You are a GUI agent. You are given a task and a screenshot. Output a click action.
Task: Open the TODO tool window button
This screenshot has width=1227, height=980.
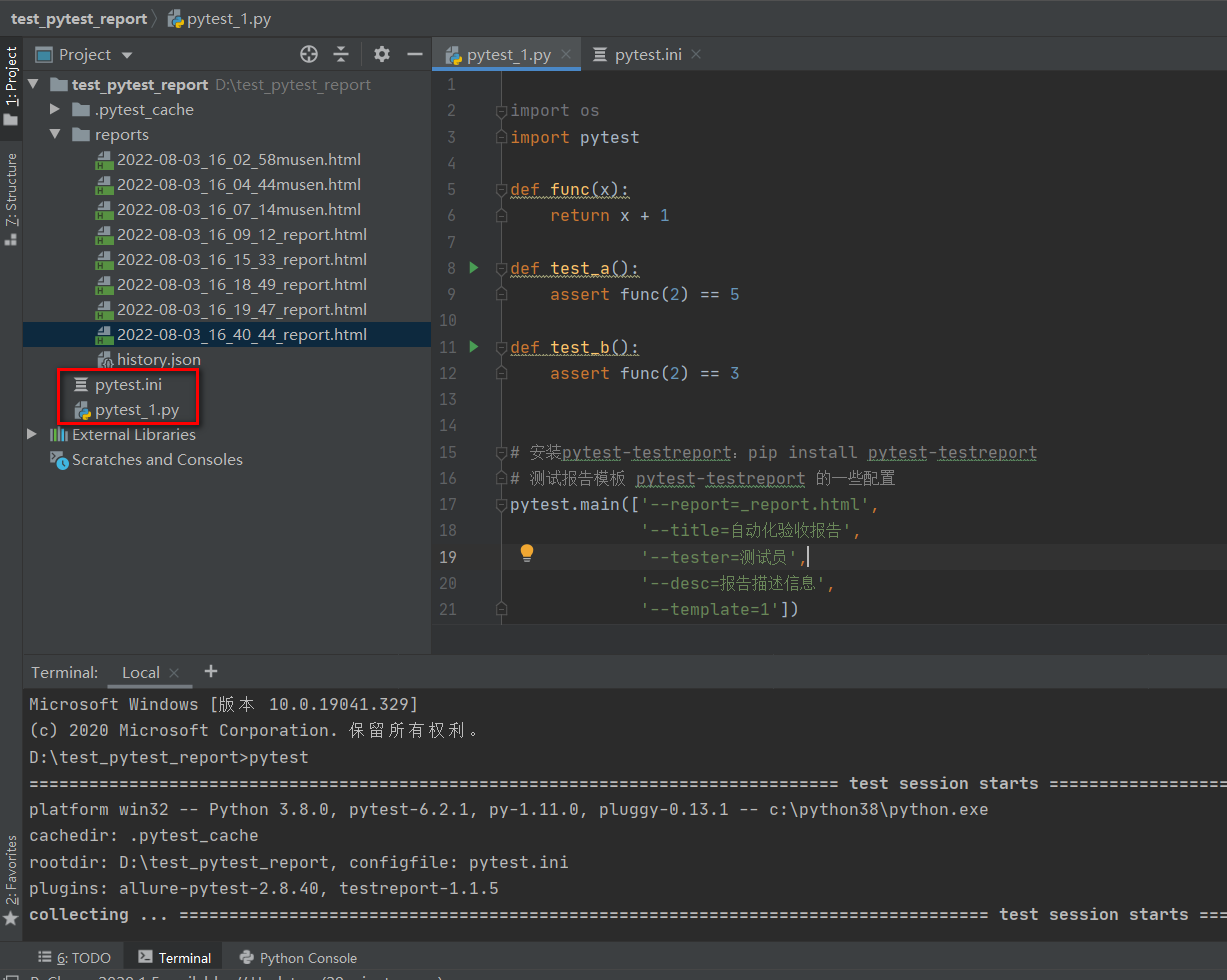click(74, 958)
